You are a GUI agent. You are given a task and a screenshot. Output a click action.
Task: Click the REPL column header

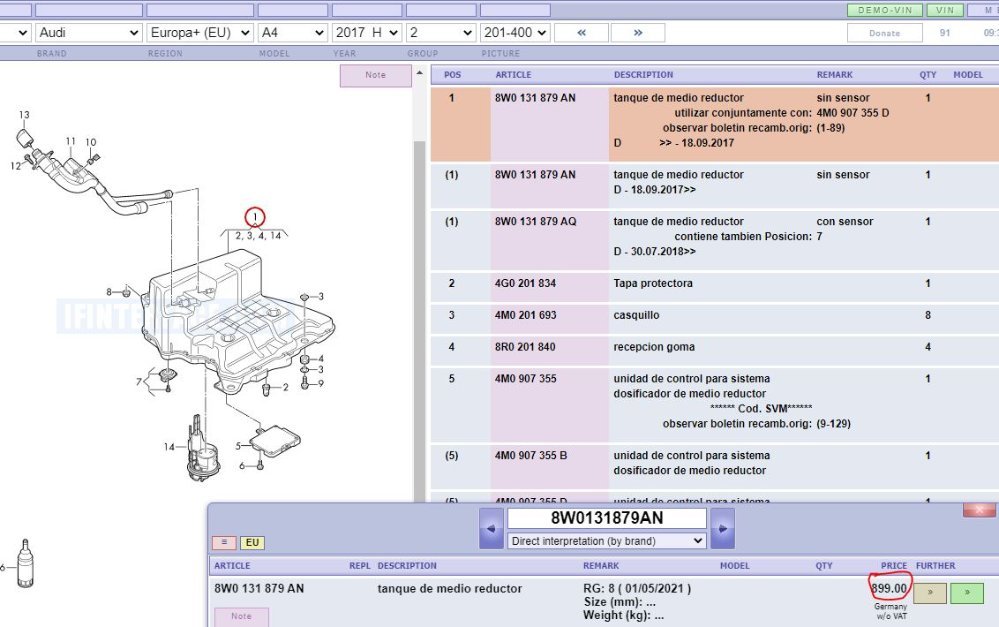[359, 565]
